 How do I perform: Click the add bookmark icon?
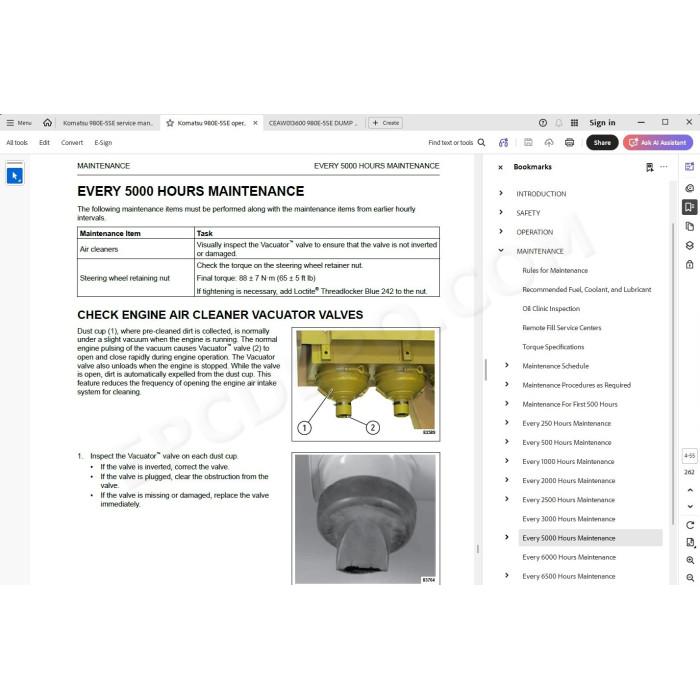coord(650,167)
